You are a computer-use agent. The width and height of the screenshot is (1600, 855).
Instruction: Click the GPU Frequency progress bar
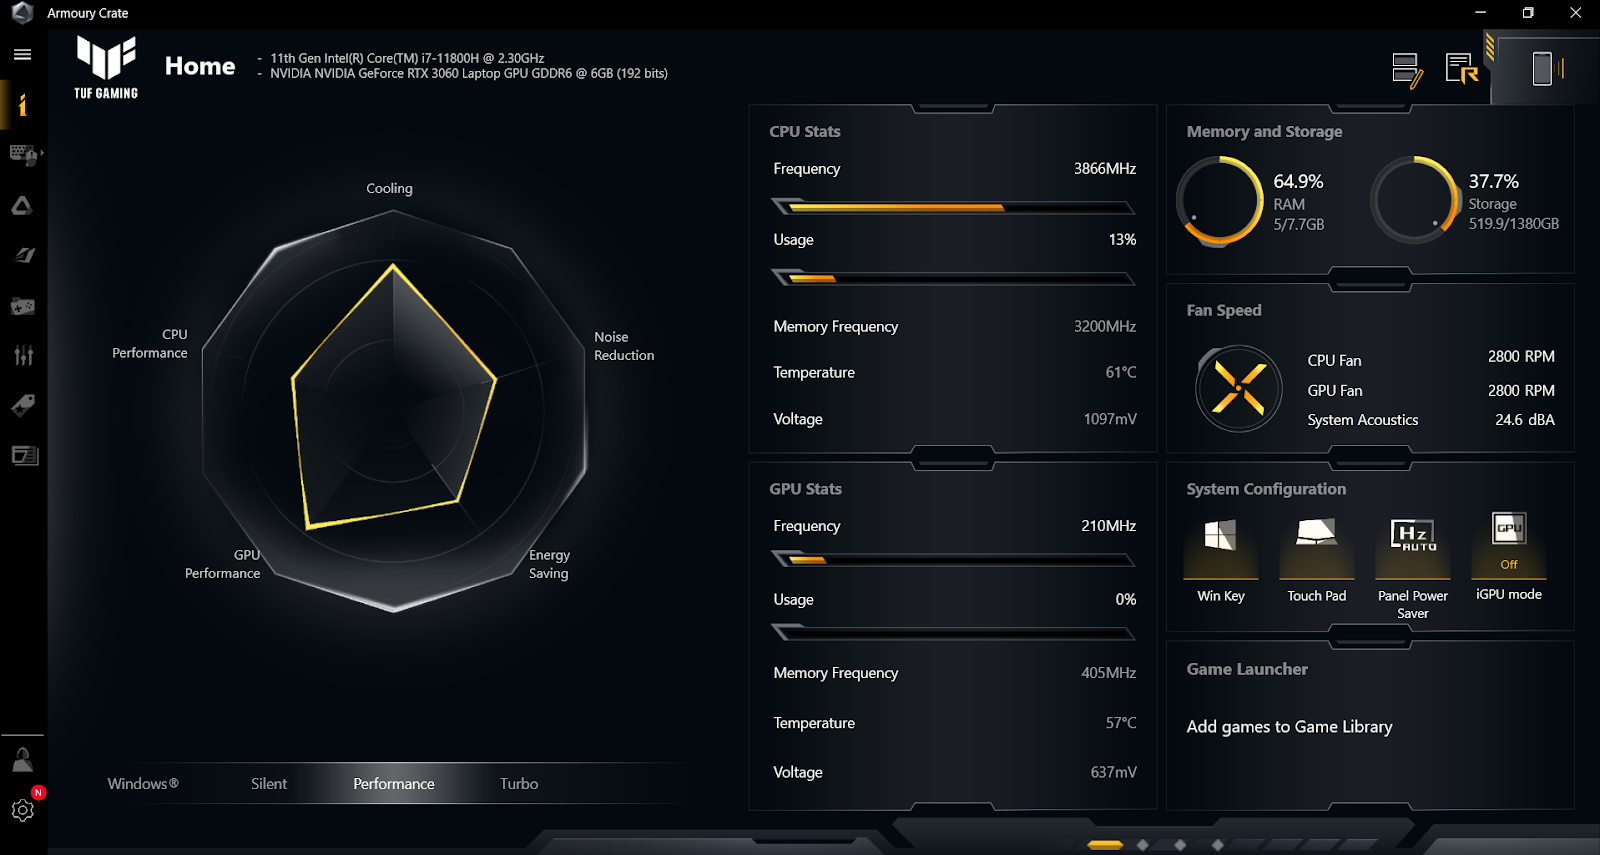click(x=953, y=560)
